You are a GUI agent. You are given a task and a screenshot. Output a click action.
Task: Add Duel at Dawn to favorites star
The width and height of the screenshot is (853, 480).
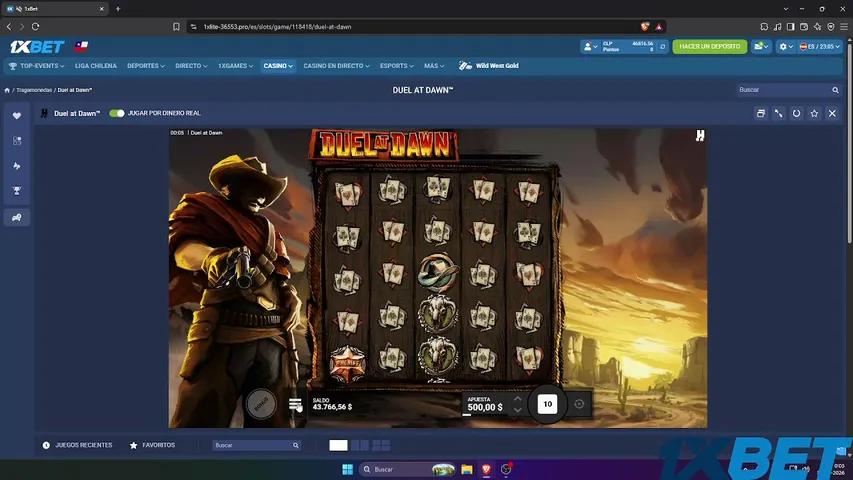[814, 113]
